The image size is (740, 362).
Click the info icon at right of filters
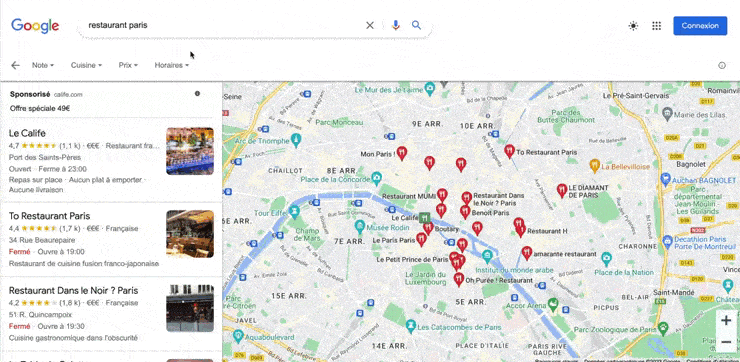click(722, 66)
